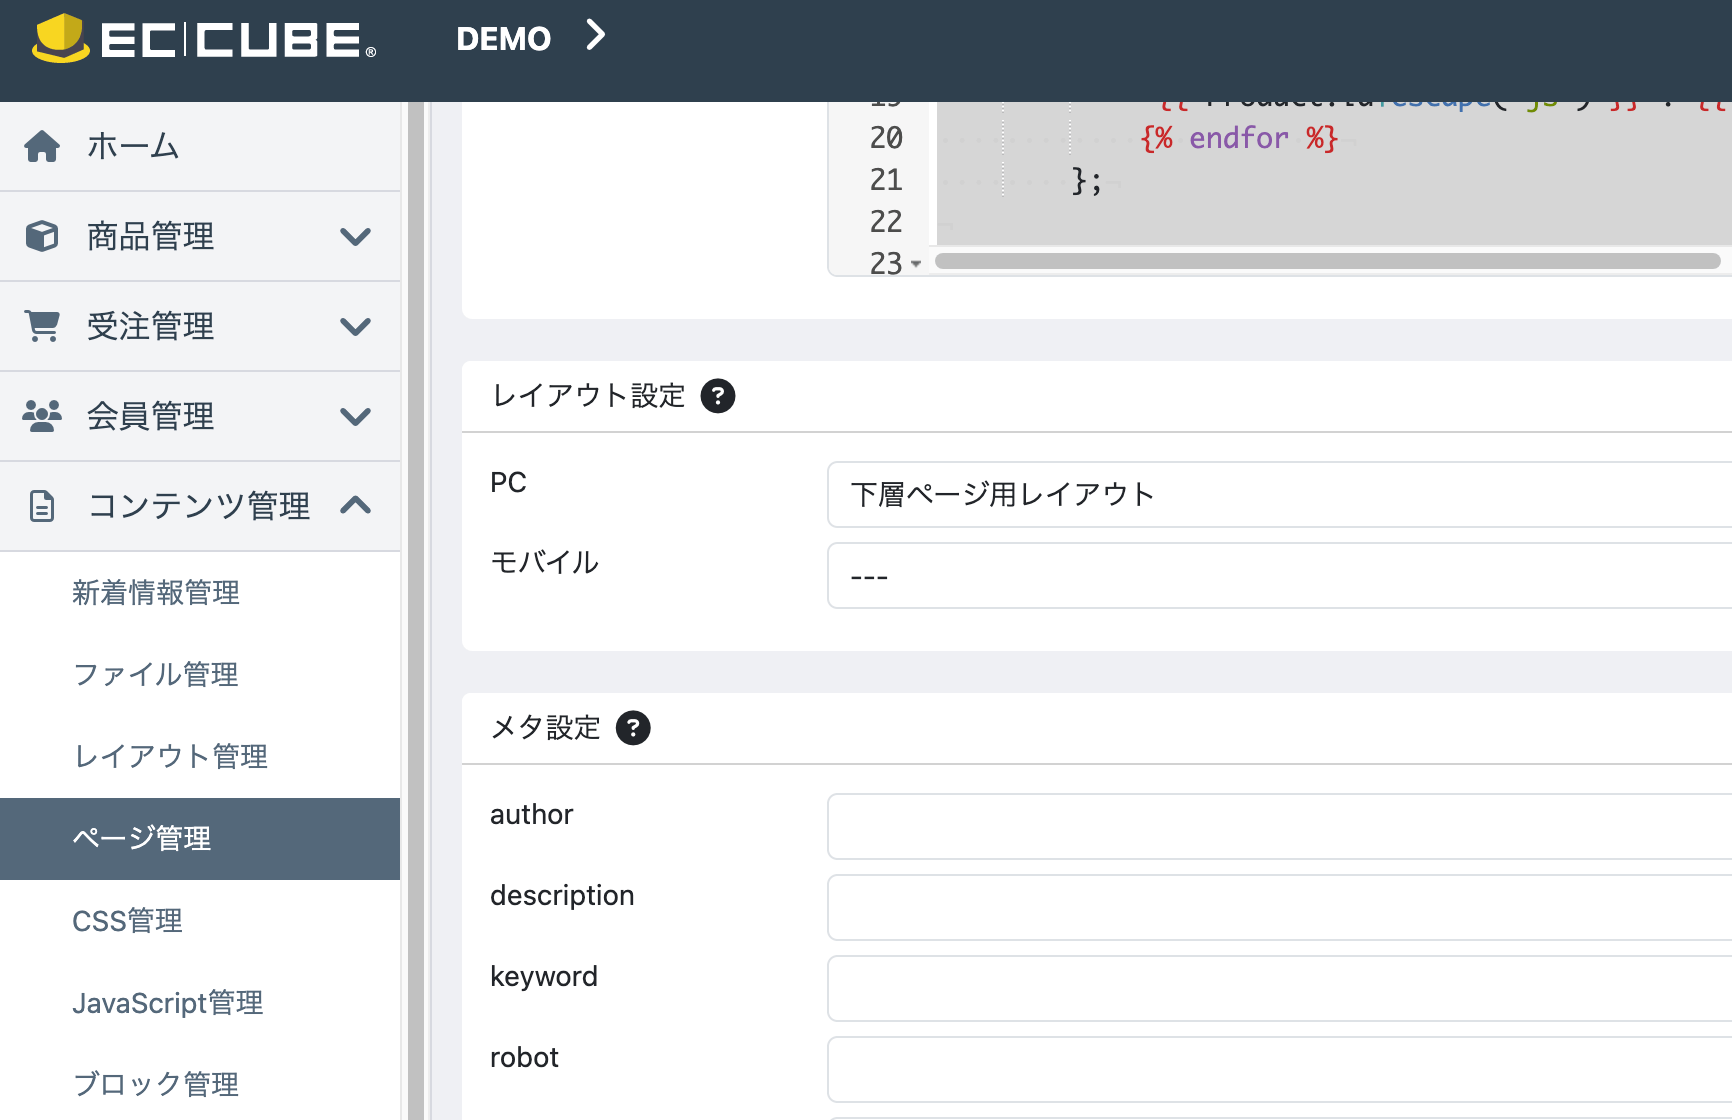Select 新着情報管理 submenu

point(200,593)
